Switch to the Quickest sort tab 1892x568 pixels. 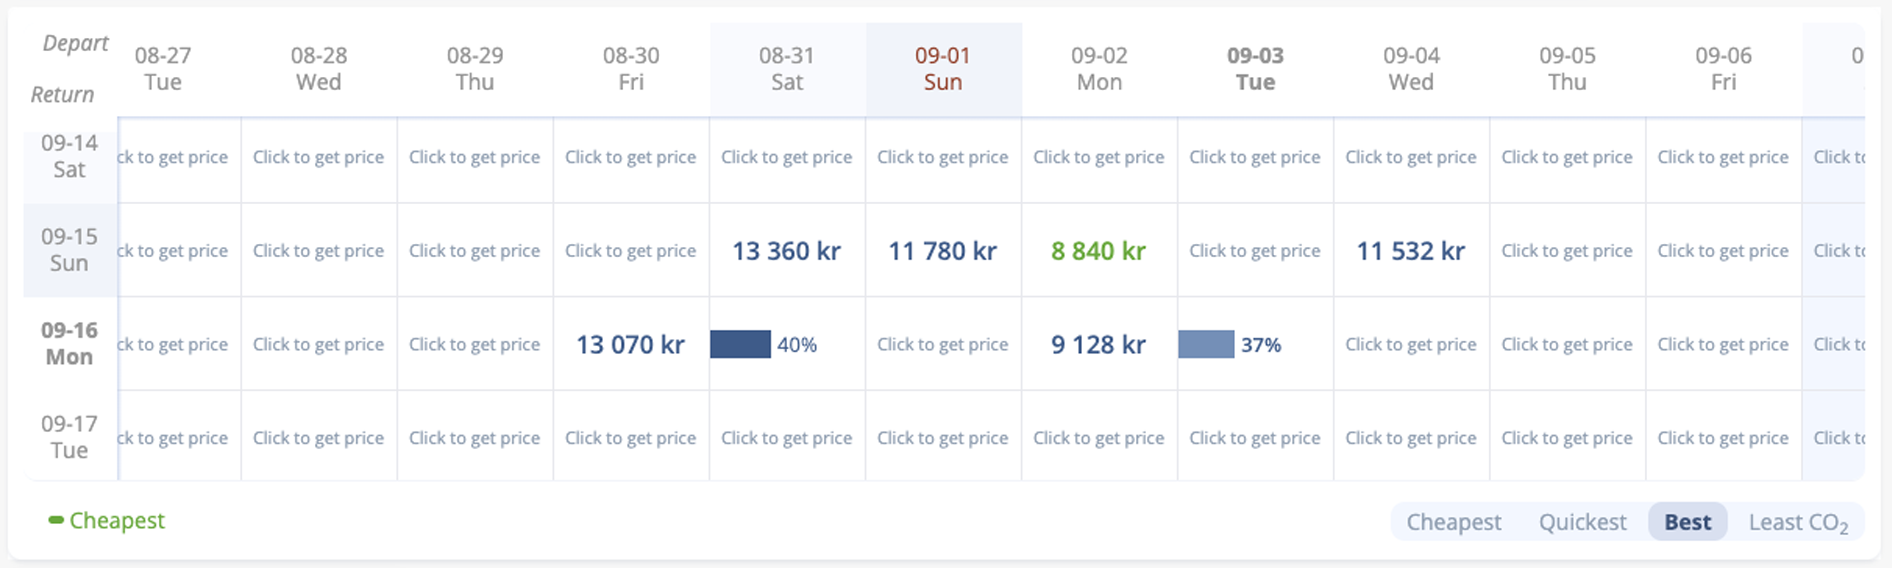1582,522
